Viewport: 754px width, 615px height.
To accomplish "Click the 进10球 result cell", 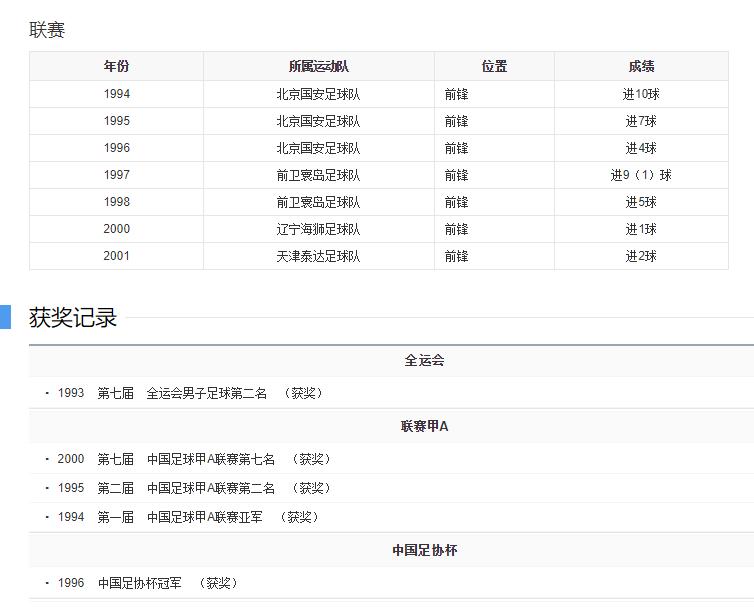I will click(x=641, y=94).
